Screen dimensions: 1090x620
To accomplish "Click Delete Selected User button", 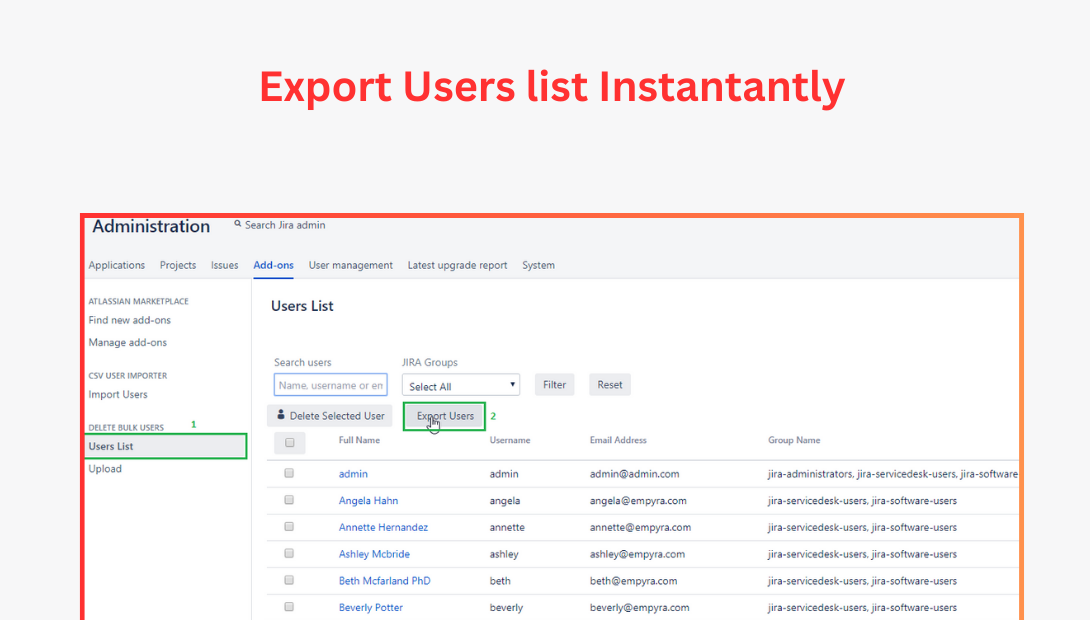I will pyautogui.click(x=330, y=416).
